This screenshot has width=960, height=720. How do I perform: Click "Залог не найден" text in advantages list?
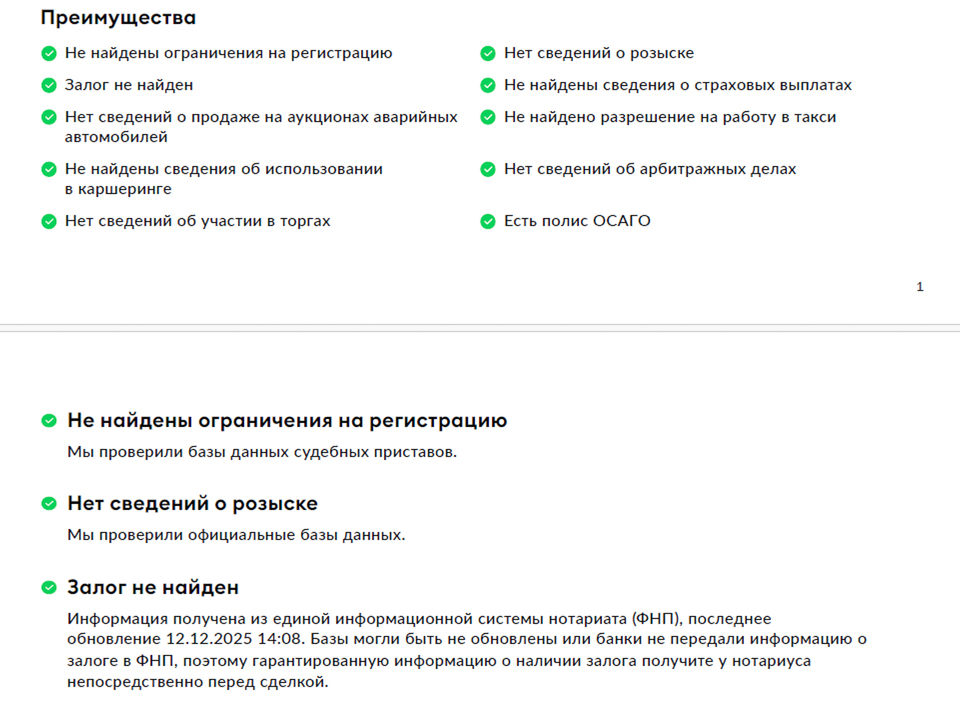click(129, 86)
